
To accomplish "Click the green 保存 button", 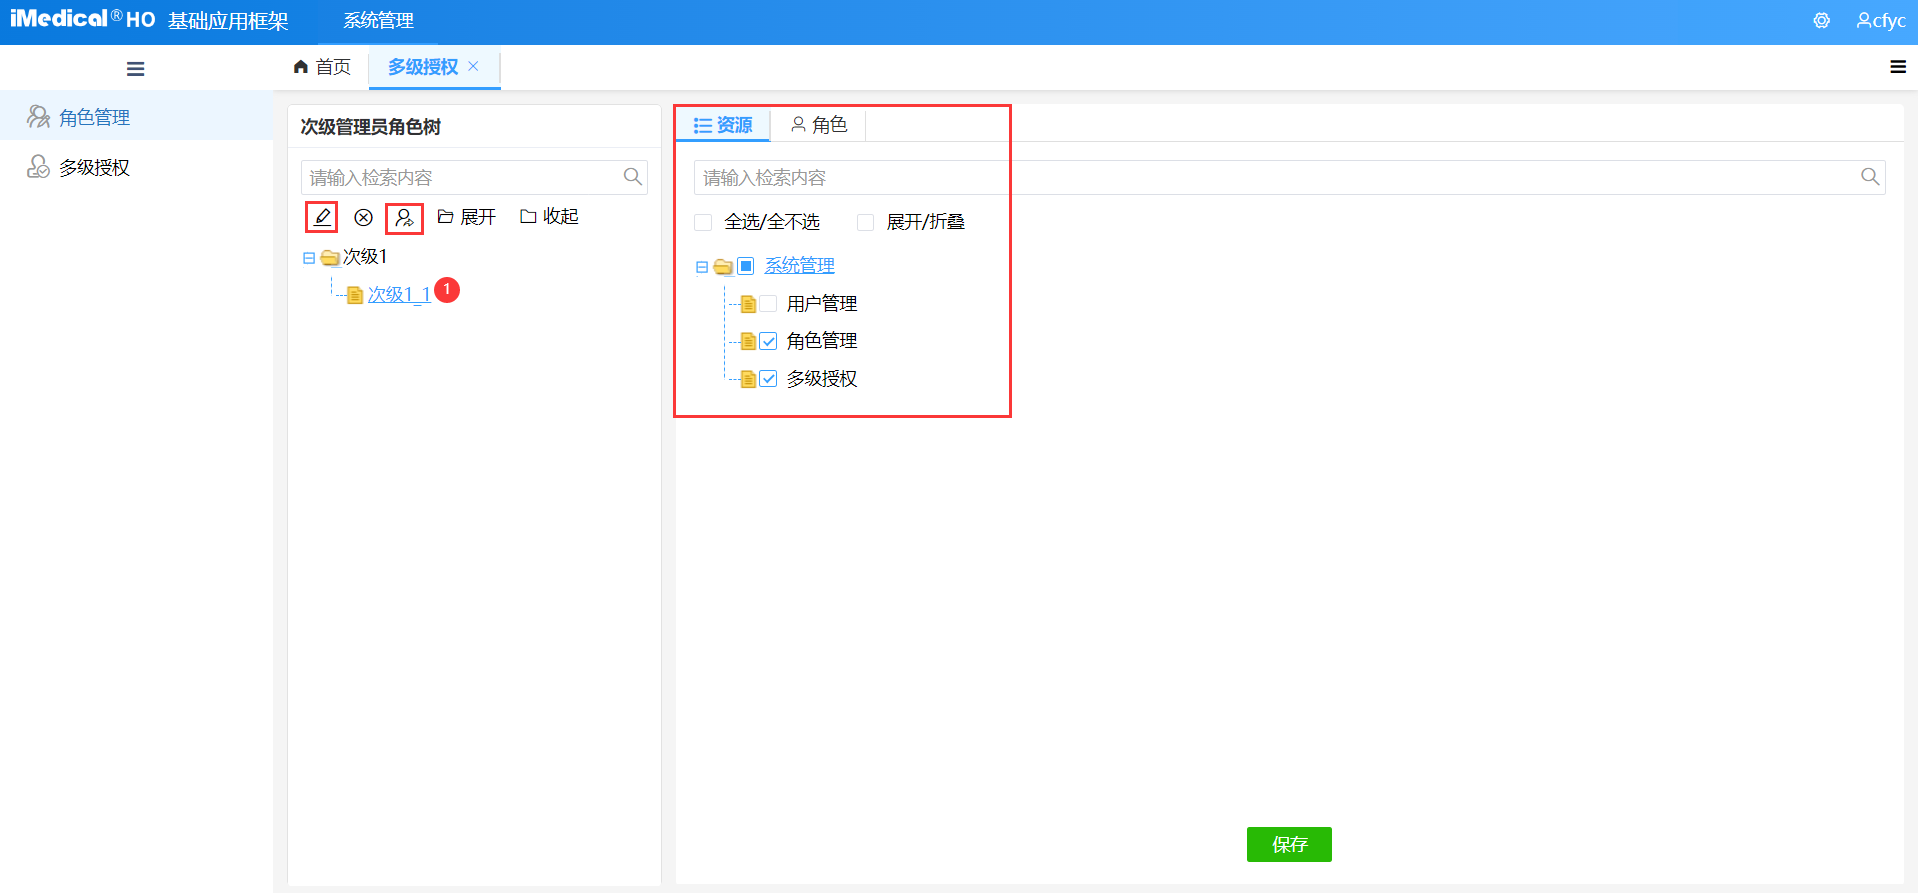I will (x=1289, y=844).
